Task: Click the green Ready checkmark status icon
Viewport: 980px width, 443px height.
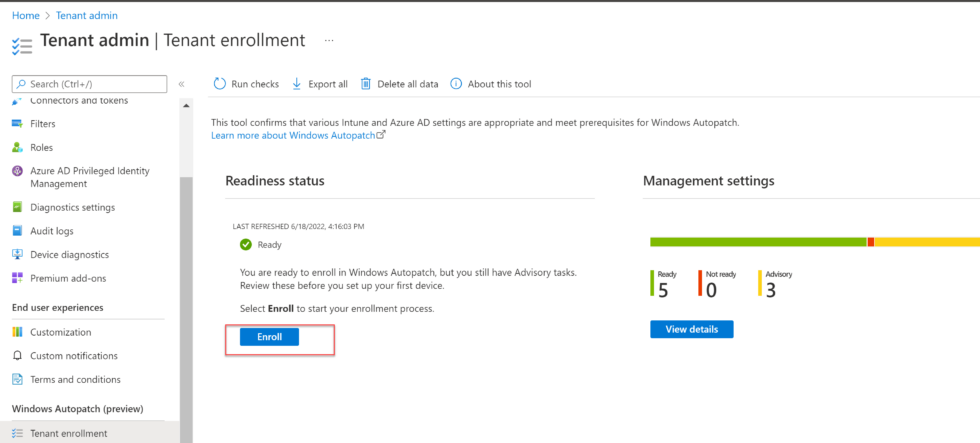Action: click(246, 245)
